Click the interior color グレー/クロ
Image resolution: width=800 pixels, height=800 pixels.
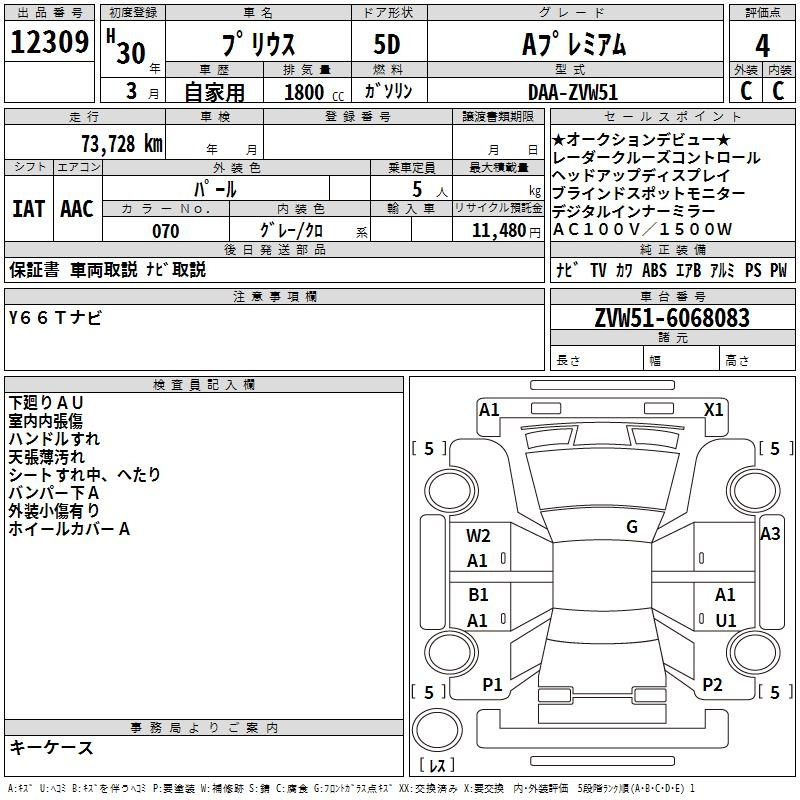click(291, 230)
